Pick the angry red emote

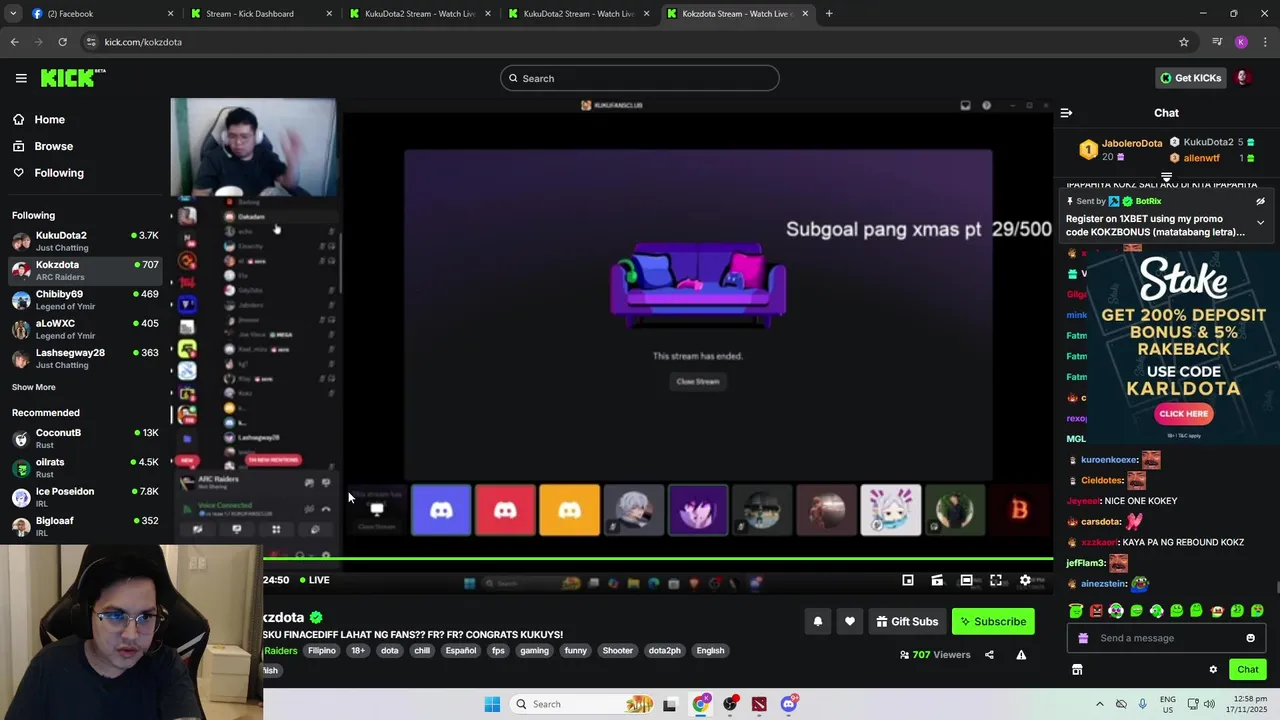tap(1097, 611)
